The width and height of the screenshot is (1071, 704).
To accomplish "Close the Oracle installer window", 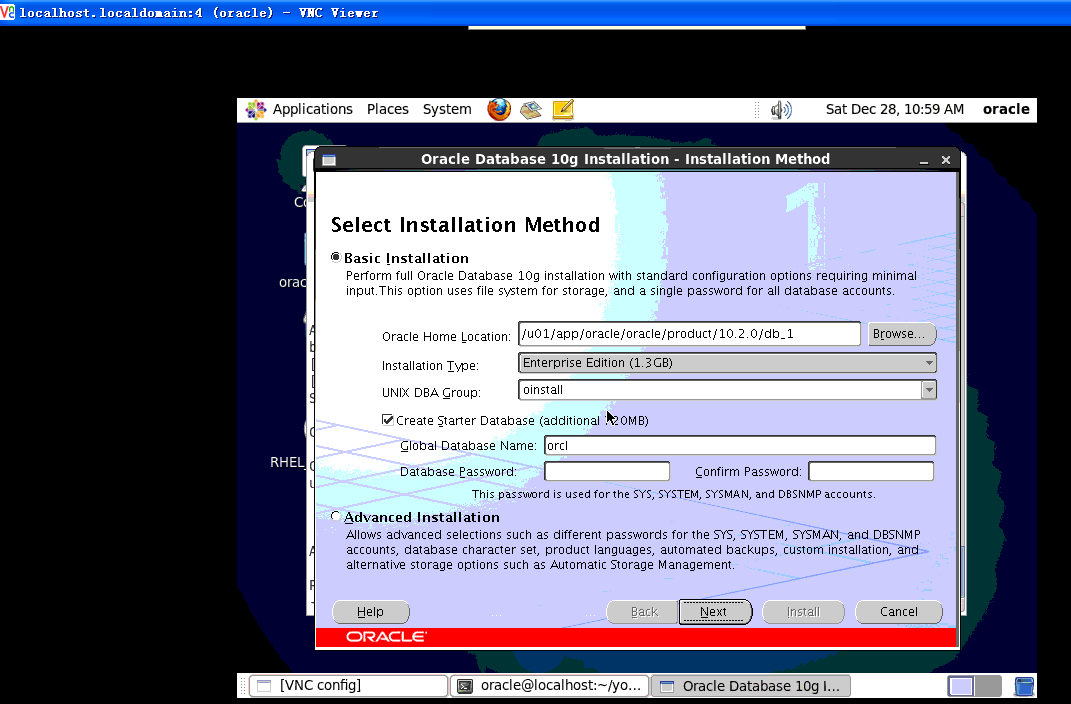I will click(945, 160).
